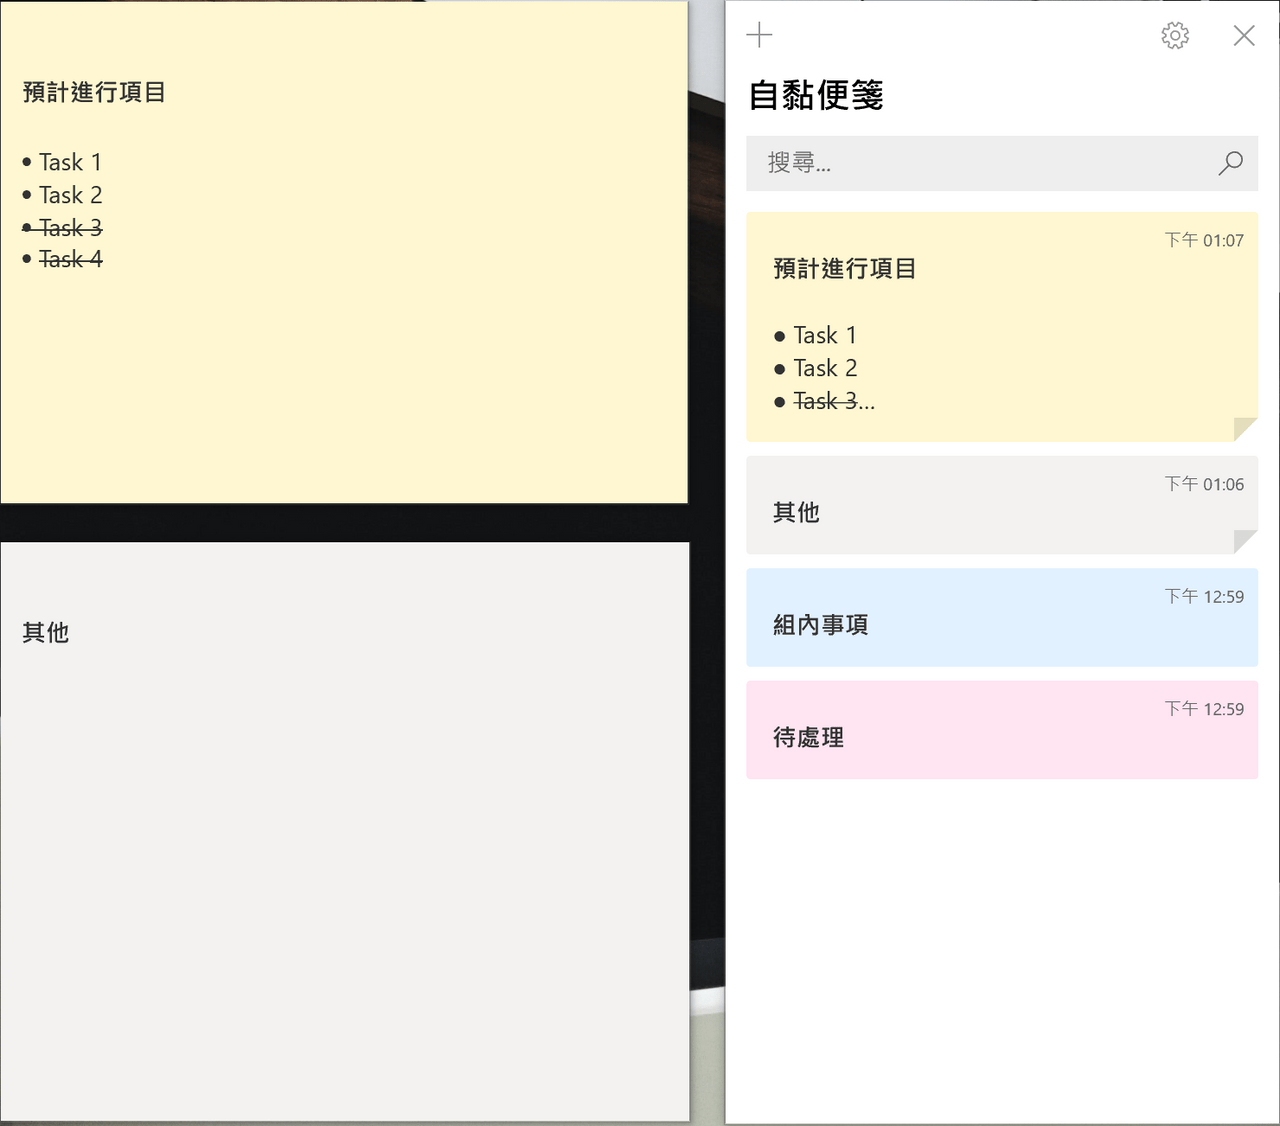Click the 預計進行項目 title in the open note
Viewport: 1280px width, 1126px height.
pyautogui.click(x=93, y=92)
